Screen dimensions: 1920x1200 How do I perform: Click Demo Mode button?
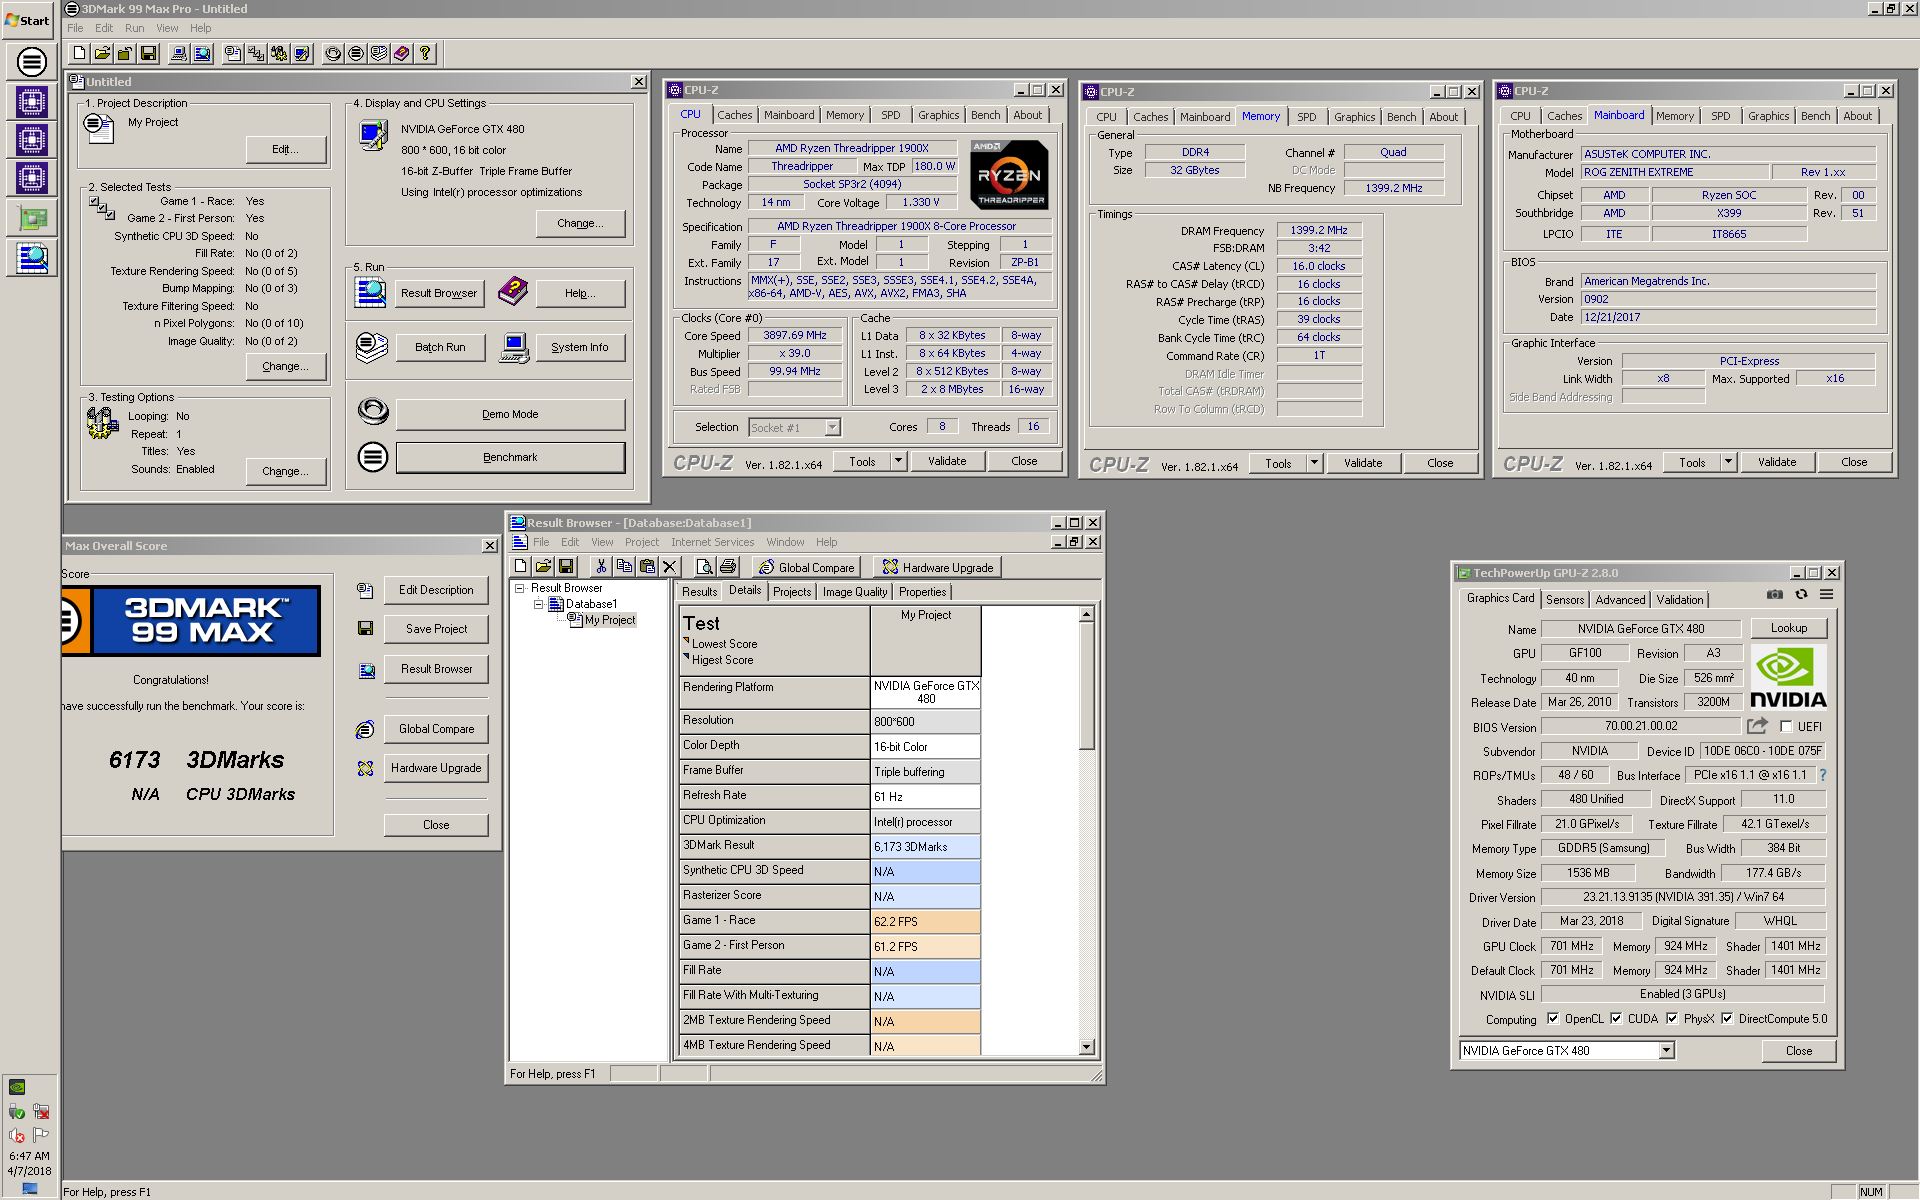(510, 414)
